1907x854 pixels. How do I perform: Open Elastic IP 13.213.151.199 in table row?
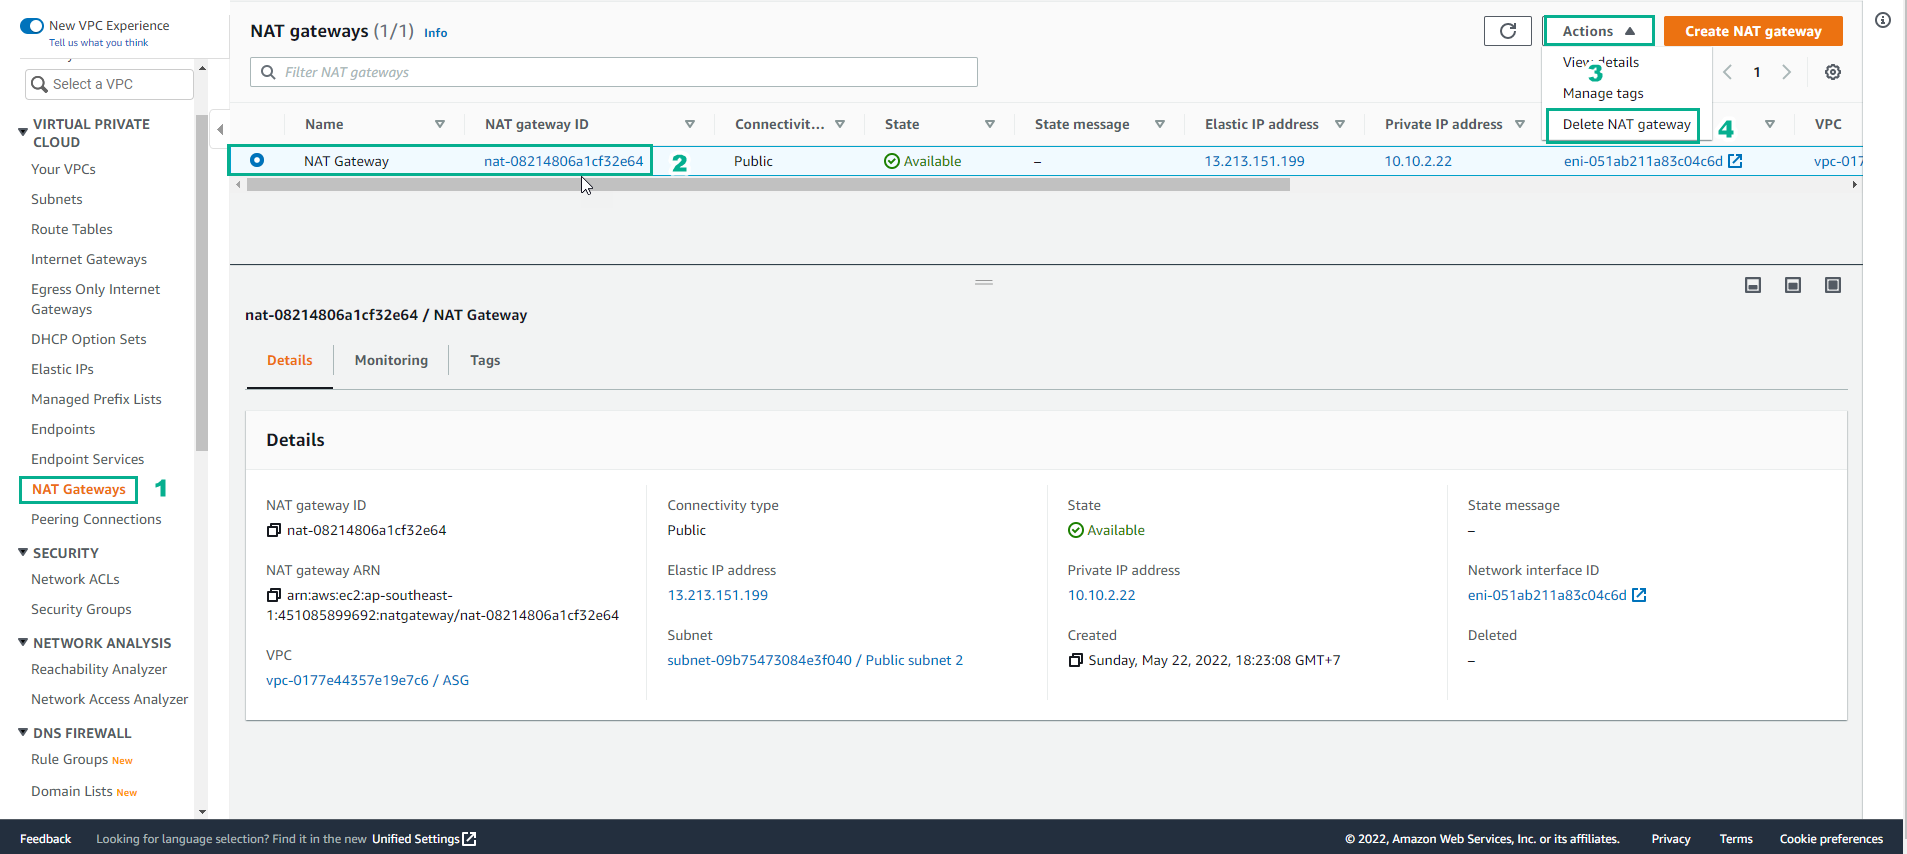pyautogui.click(x=1254, y=161)
